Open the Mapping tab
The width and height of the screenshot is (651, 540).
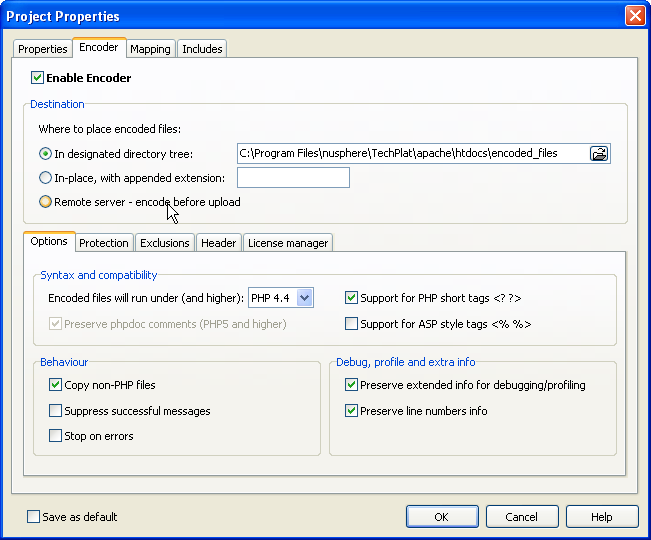coord(150,49)
